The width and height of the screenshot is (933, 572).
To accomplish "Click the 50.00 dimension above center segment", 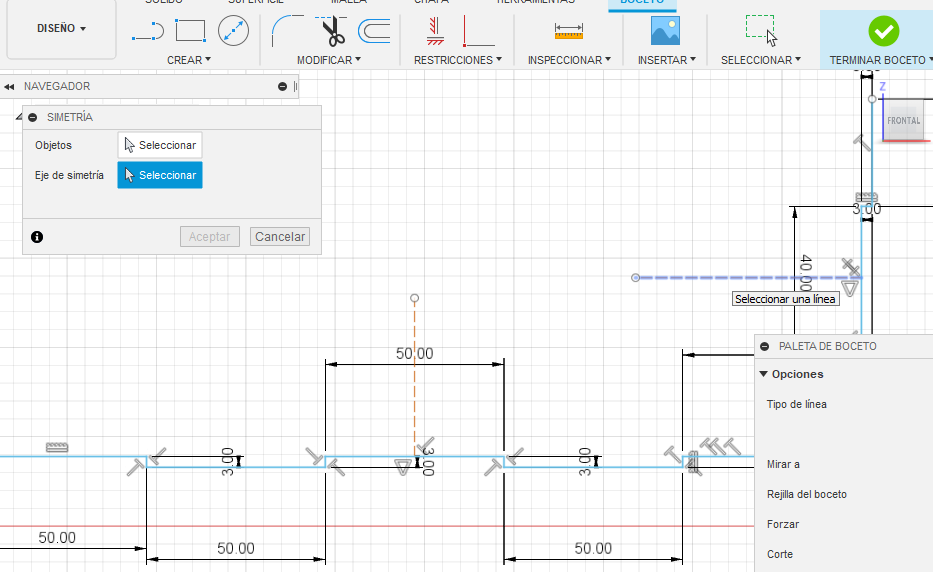I will pyautogui.click(x=415, y=354).
